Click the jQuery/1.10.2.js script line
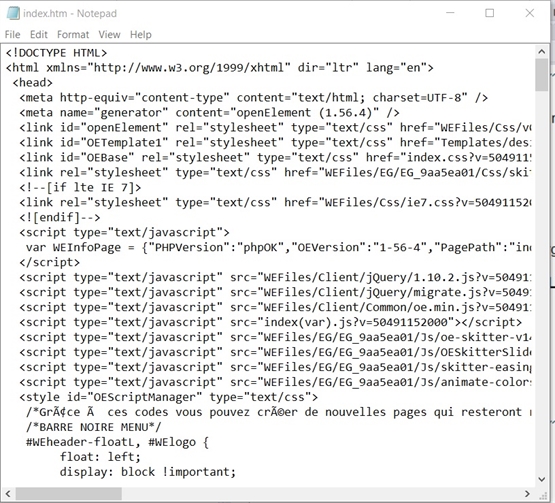The image size is (555, 503). 275,277
